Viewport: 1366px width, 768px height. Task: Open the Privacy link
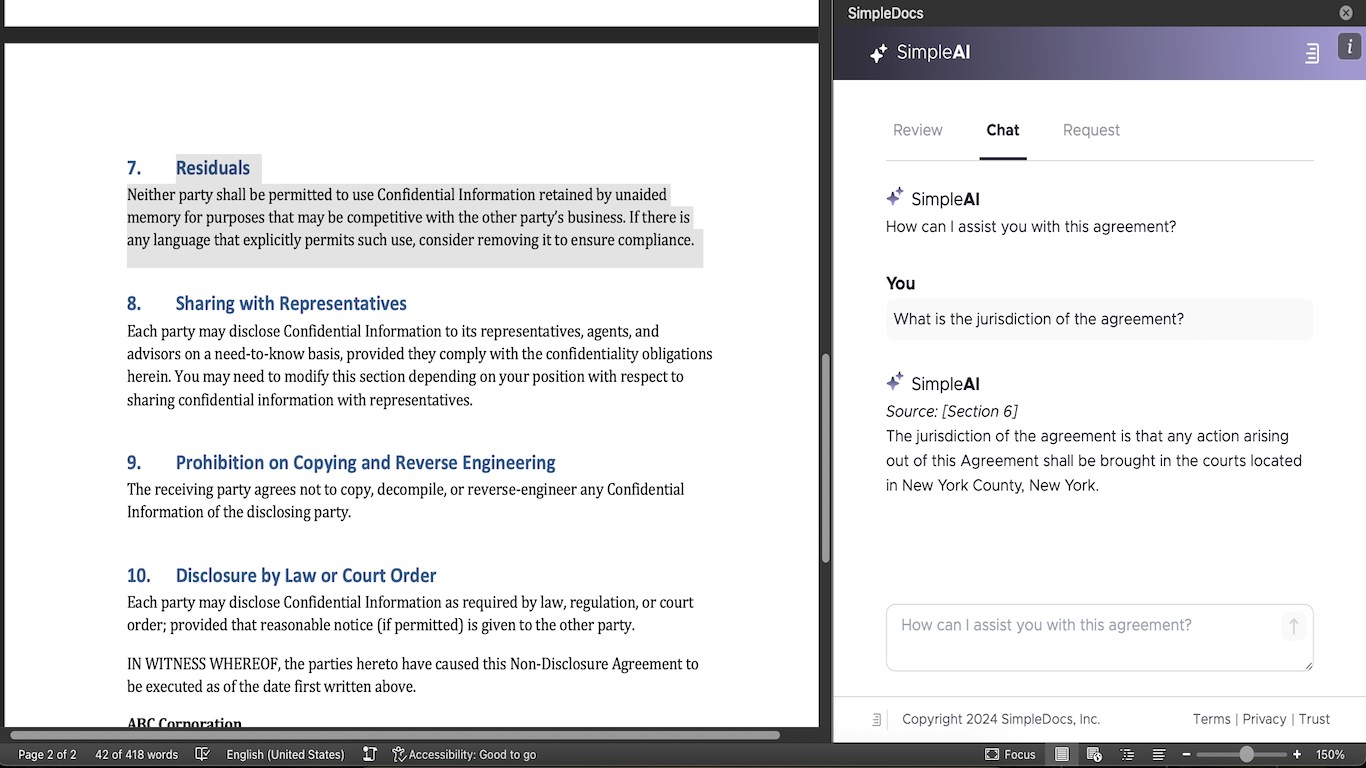pyautogui.click(x=1264, y=719)
